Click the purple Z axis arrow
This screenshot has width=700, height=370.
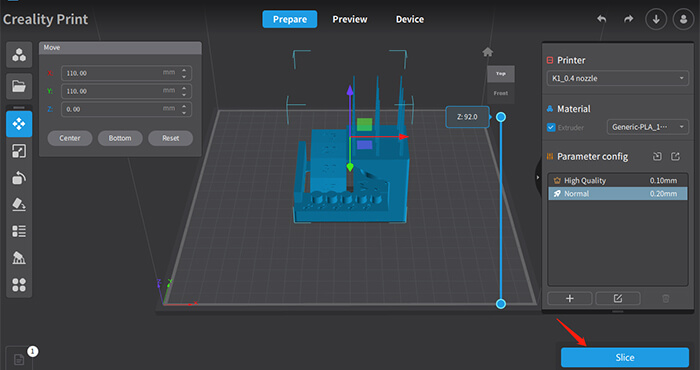click(350, 91)
